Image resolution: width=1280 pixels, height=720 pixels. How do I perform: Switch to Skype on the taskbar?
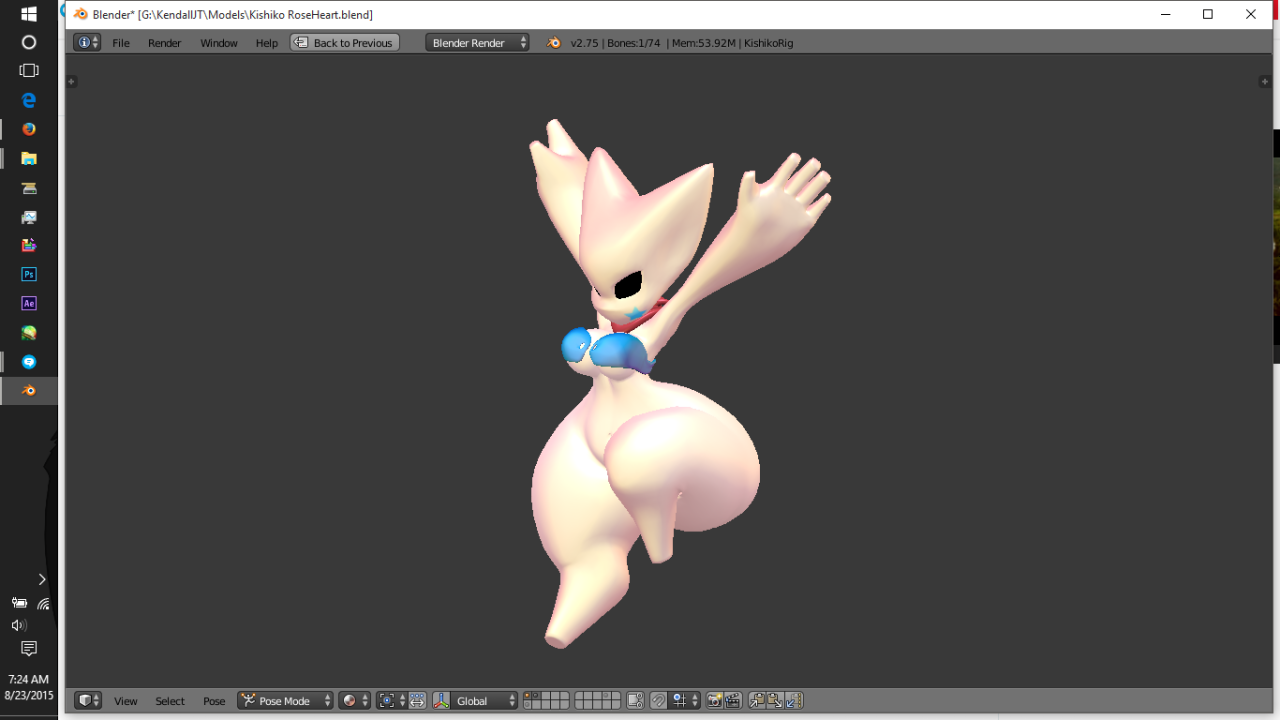(x=29, y=361)
